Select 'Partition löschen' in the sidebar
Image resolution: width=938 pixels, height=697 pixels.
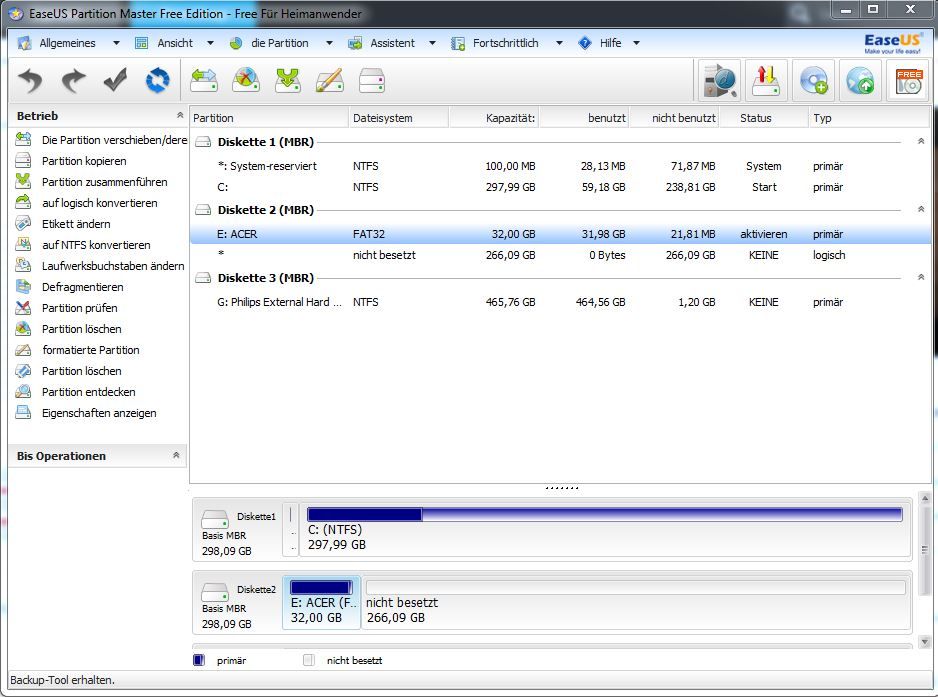tap(90, 329)
